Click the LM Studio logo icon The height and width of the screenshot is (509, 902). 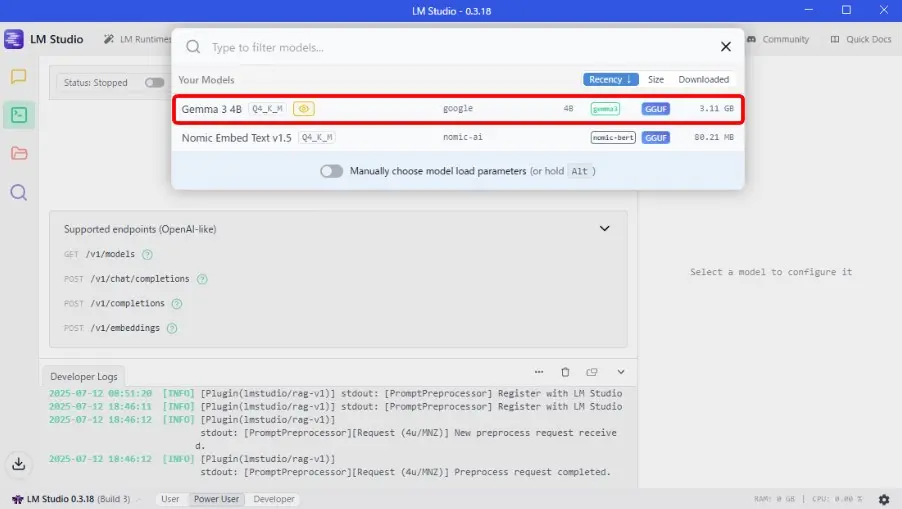pos(14,39)
